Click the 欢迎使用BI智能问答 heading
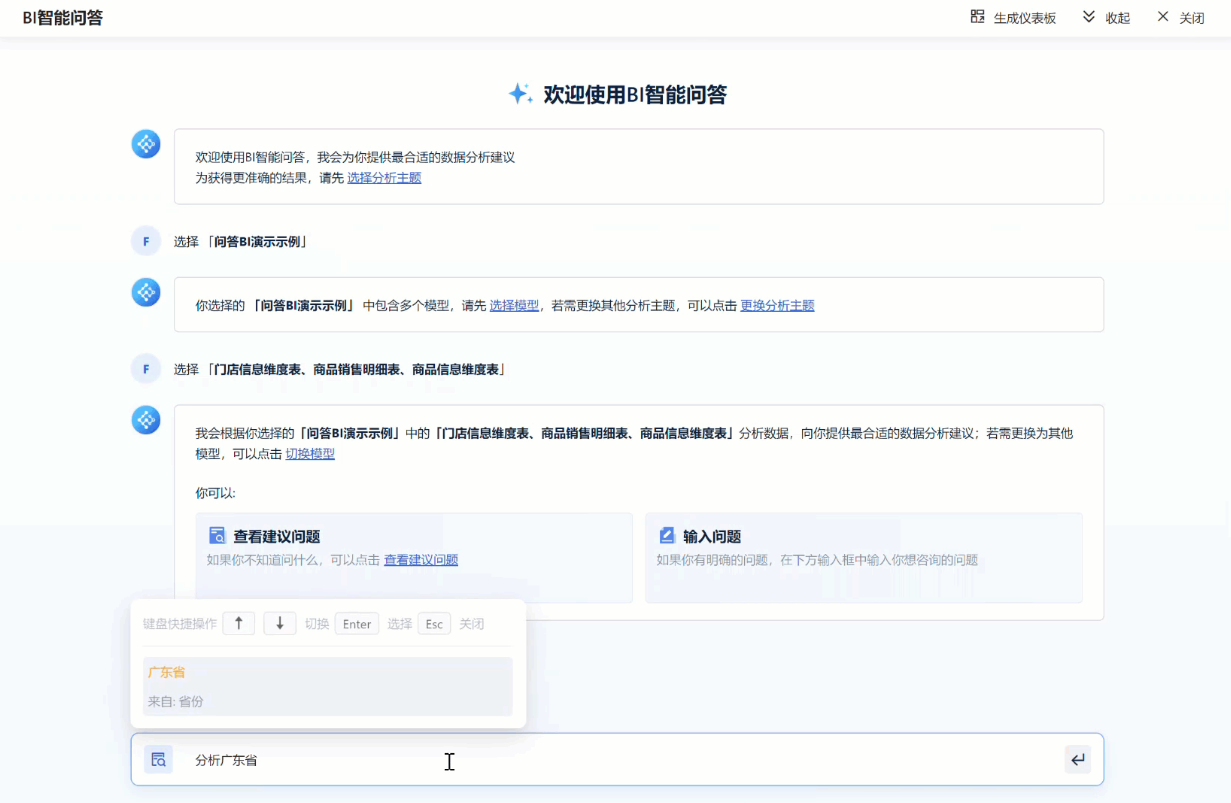This screenshot has width=1231, height=803. pos(635,95)
